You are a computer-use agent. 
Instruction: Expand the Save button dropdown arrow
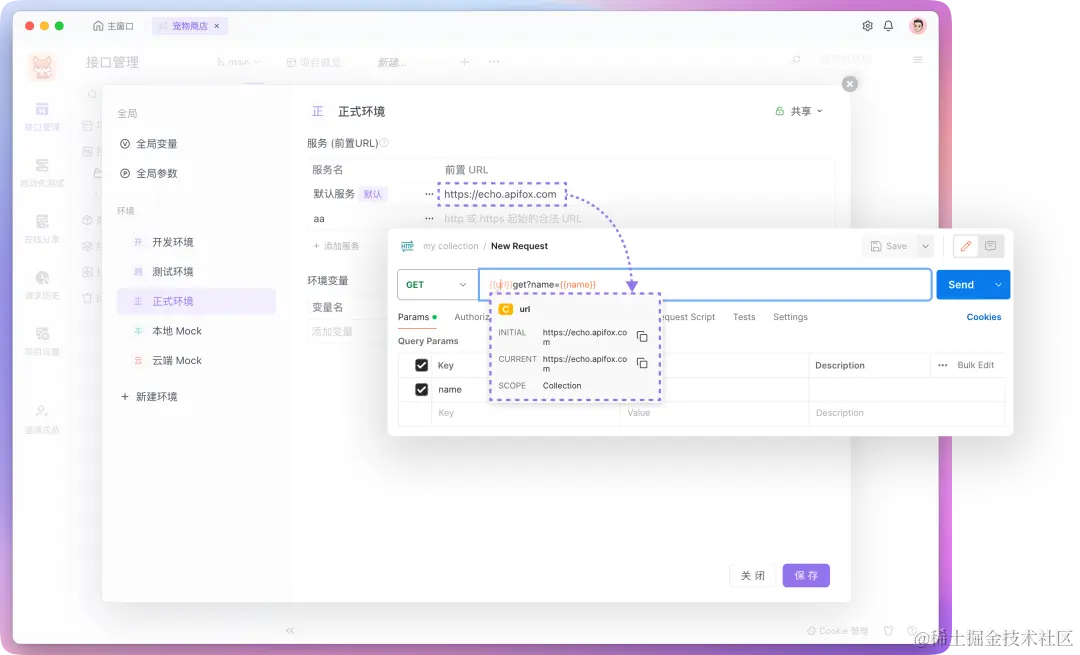tap(925, 246)
